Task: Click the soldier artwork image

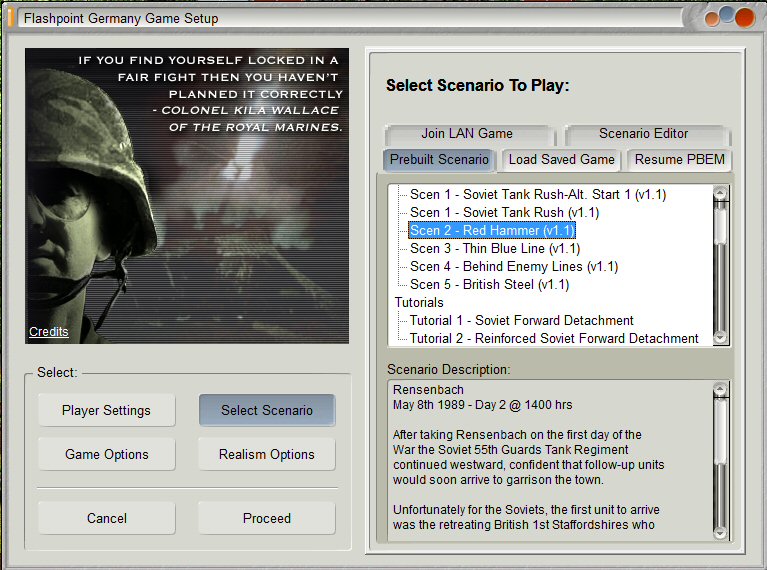Action: tap(187, 196)
